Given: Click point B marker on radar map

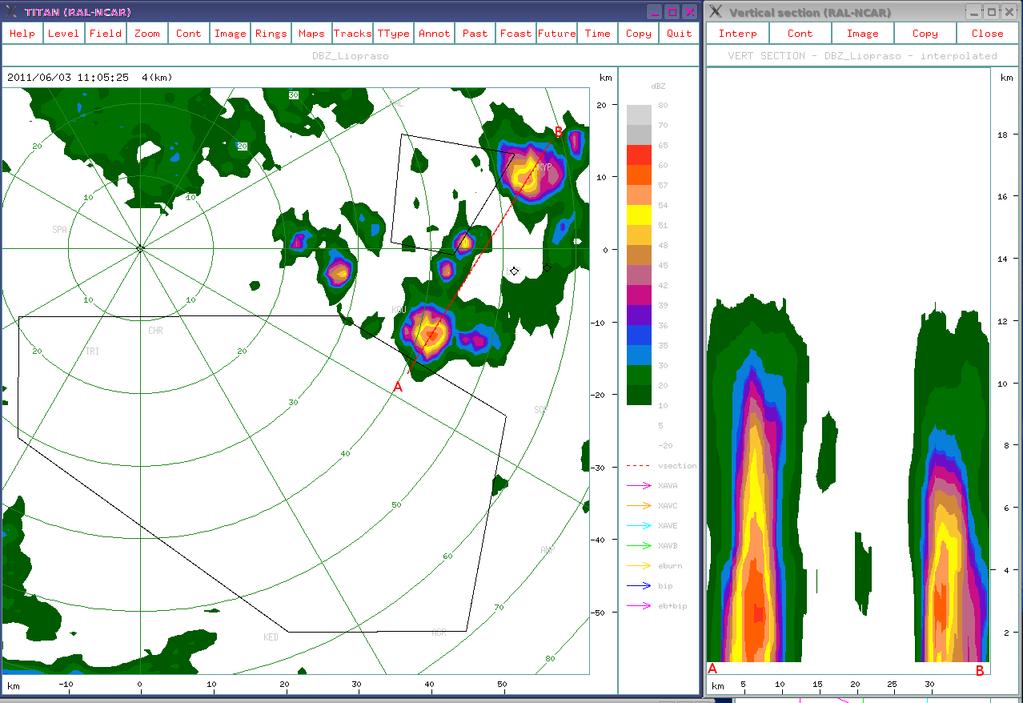Looking at the screenshot, I should coord(558,132).
